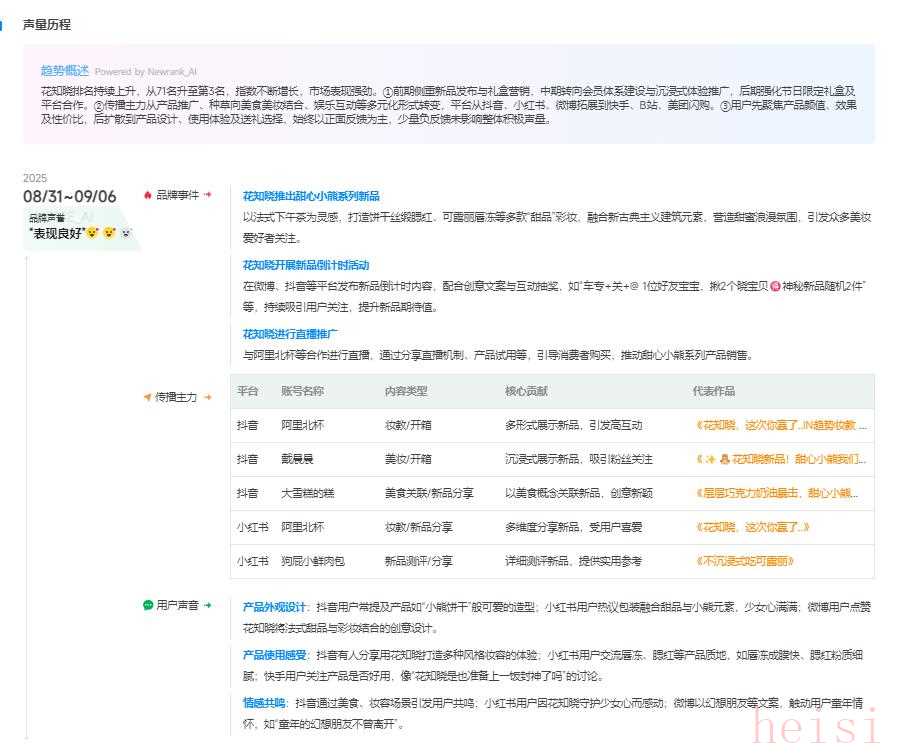Image resolution: width=897 pixels, height=756 pixels.
Task: Click the first emoji after "表现良好"
Action: 92,233
